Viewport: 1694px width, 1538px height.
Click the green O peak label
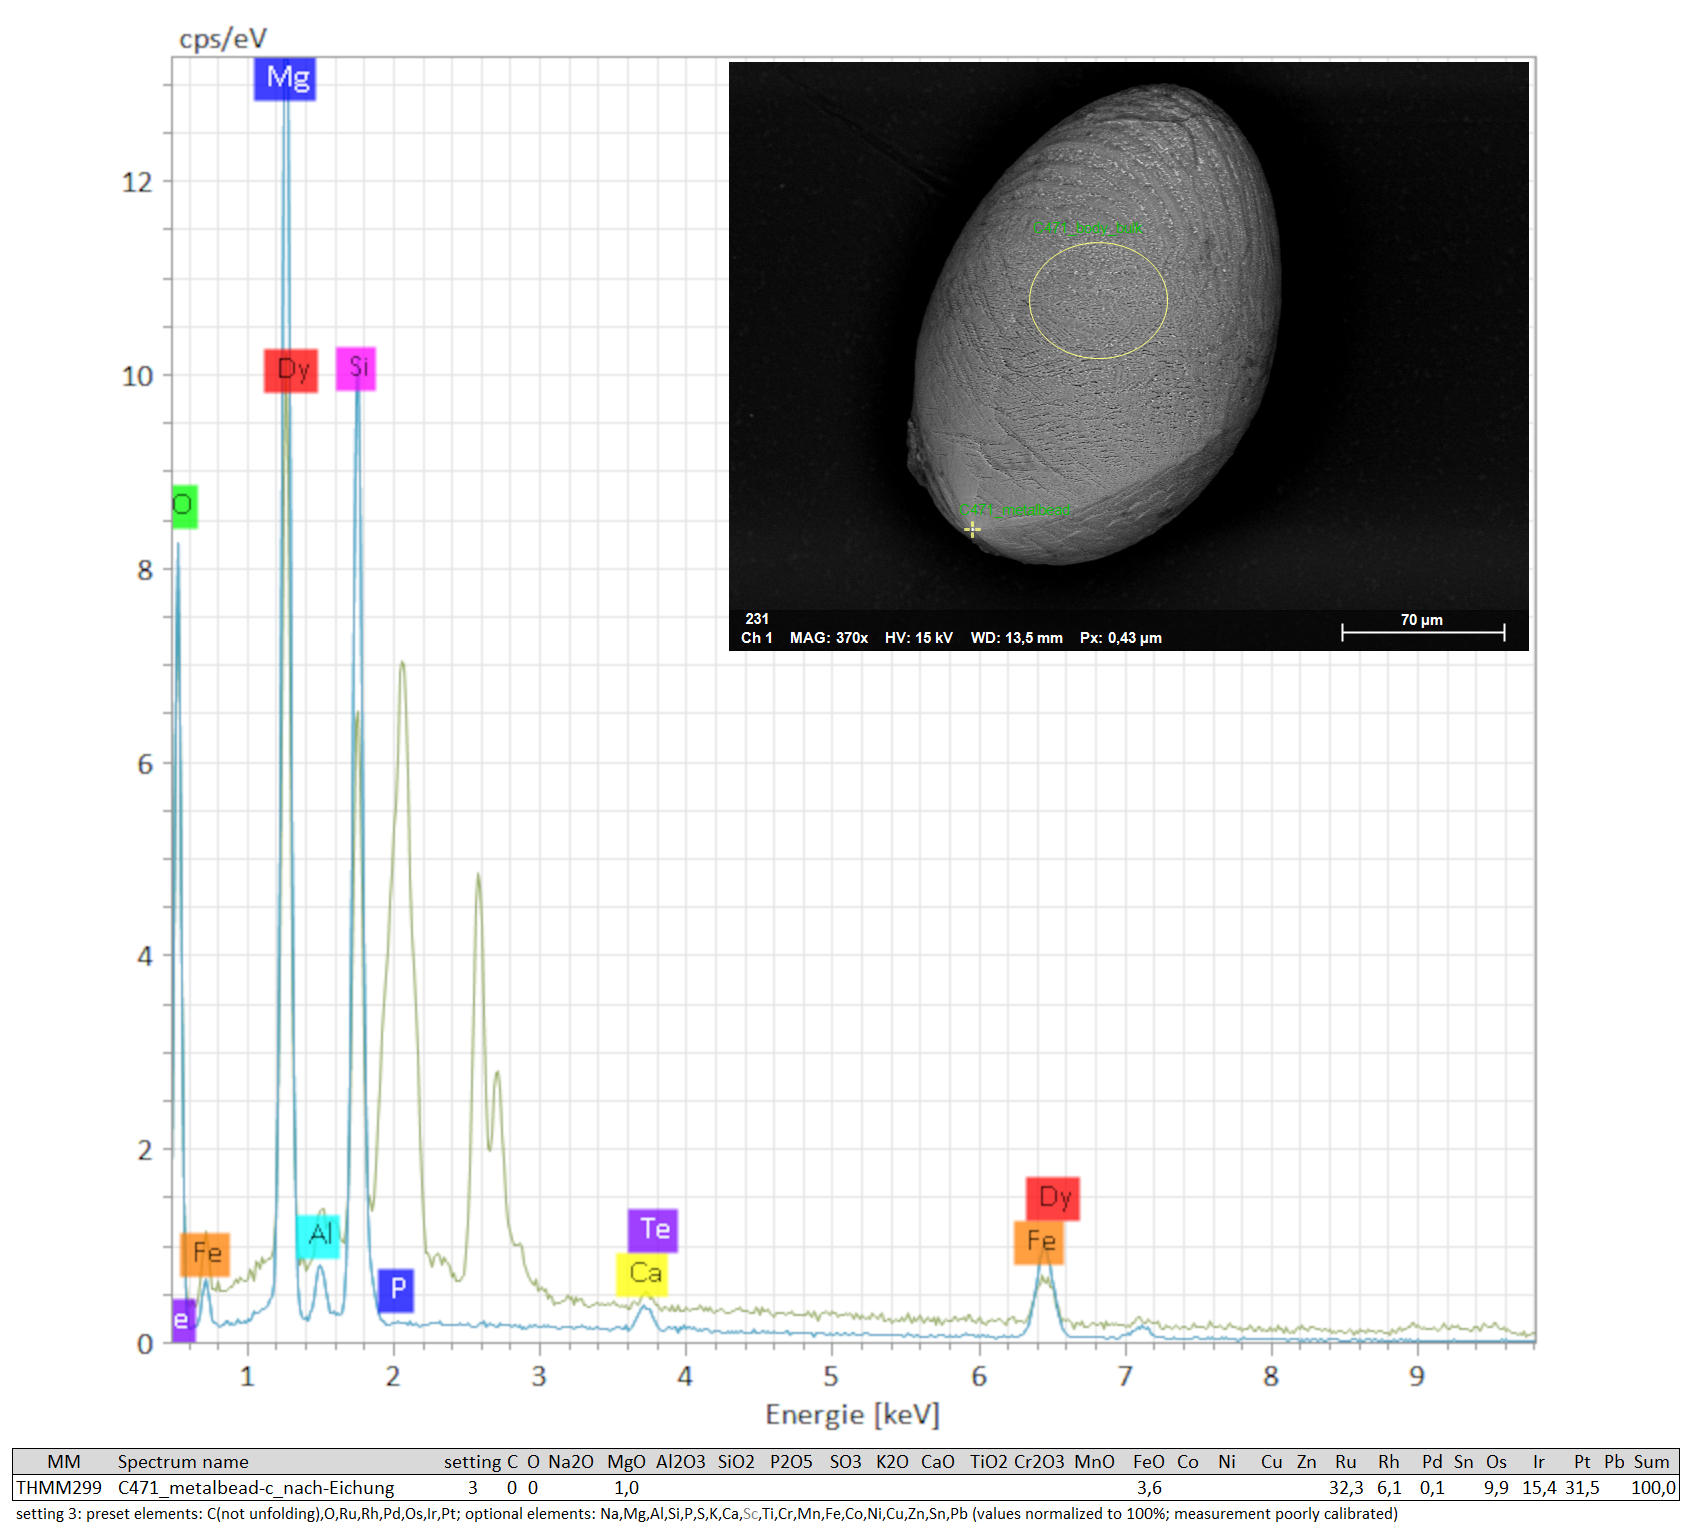[184, 506]
